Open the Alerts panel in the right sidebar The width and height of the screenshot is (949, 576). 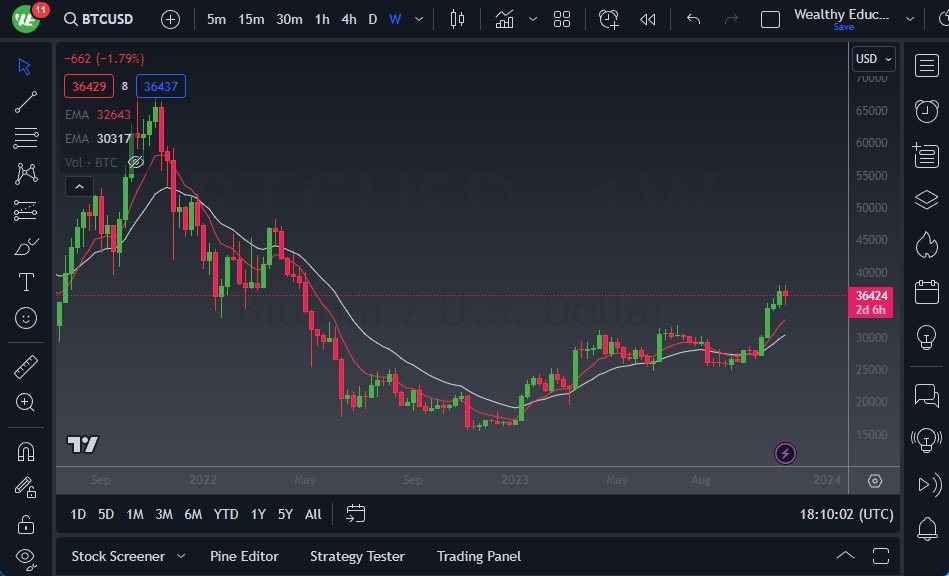point(925,111)
